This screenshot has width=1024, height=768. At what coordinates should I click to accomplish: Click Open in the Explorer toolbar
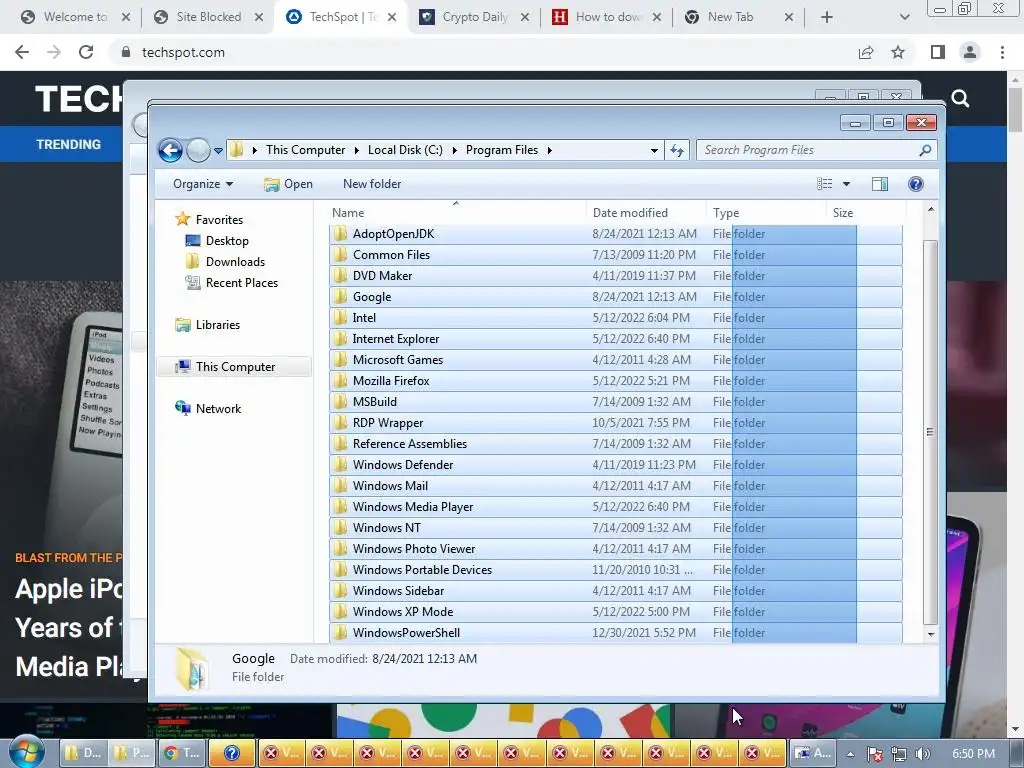(x=288, y=184)
